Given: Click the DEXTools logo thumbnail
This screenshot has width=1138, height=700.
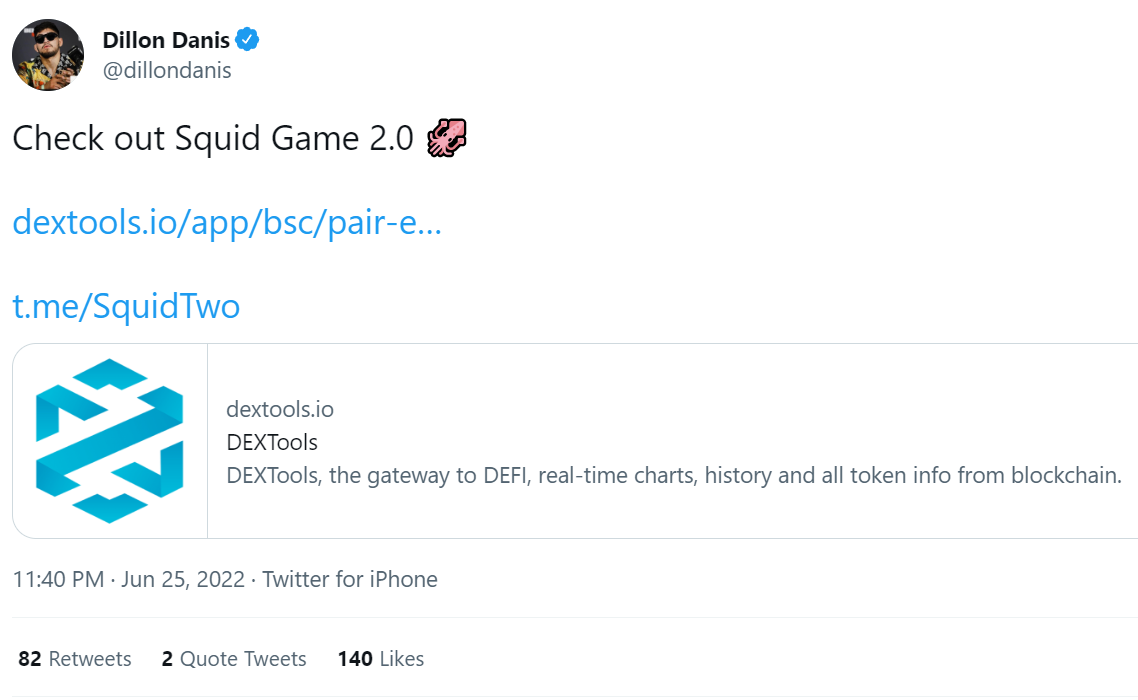Looking at the screenshot, I should [x=110, y=441].
